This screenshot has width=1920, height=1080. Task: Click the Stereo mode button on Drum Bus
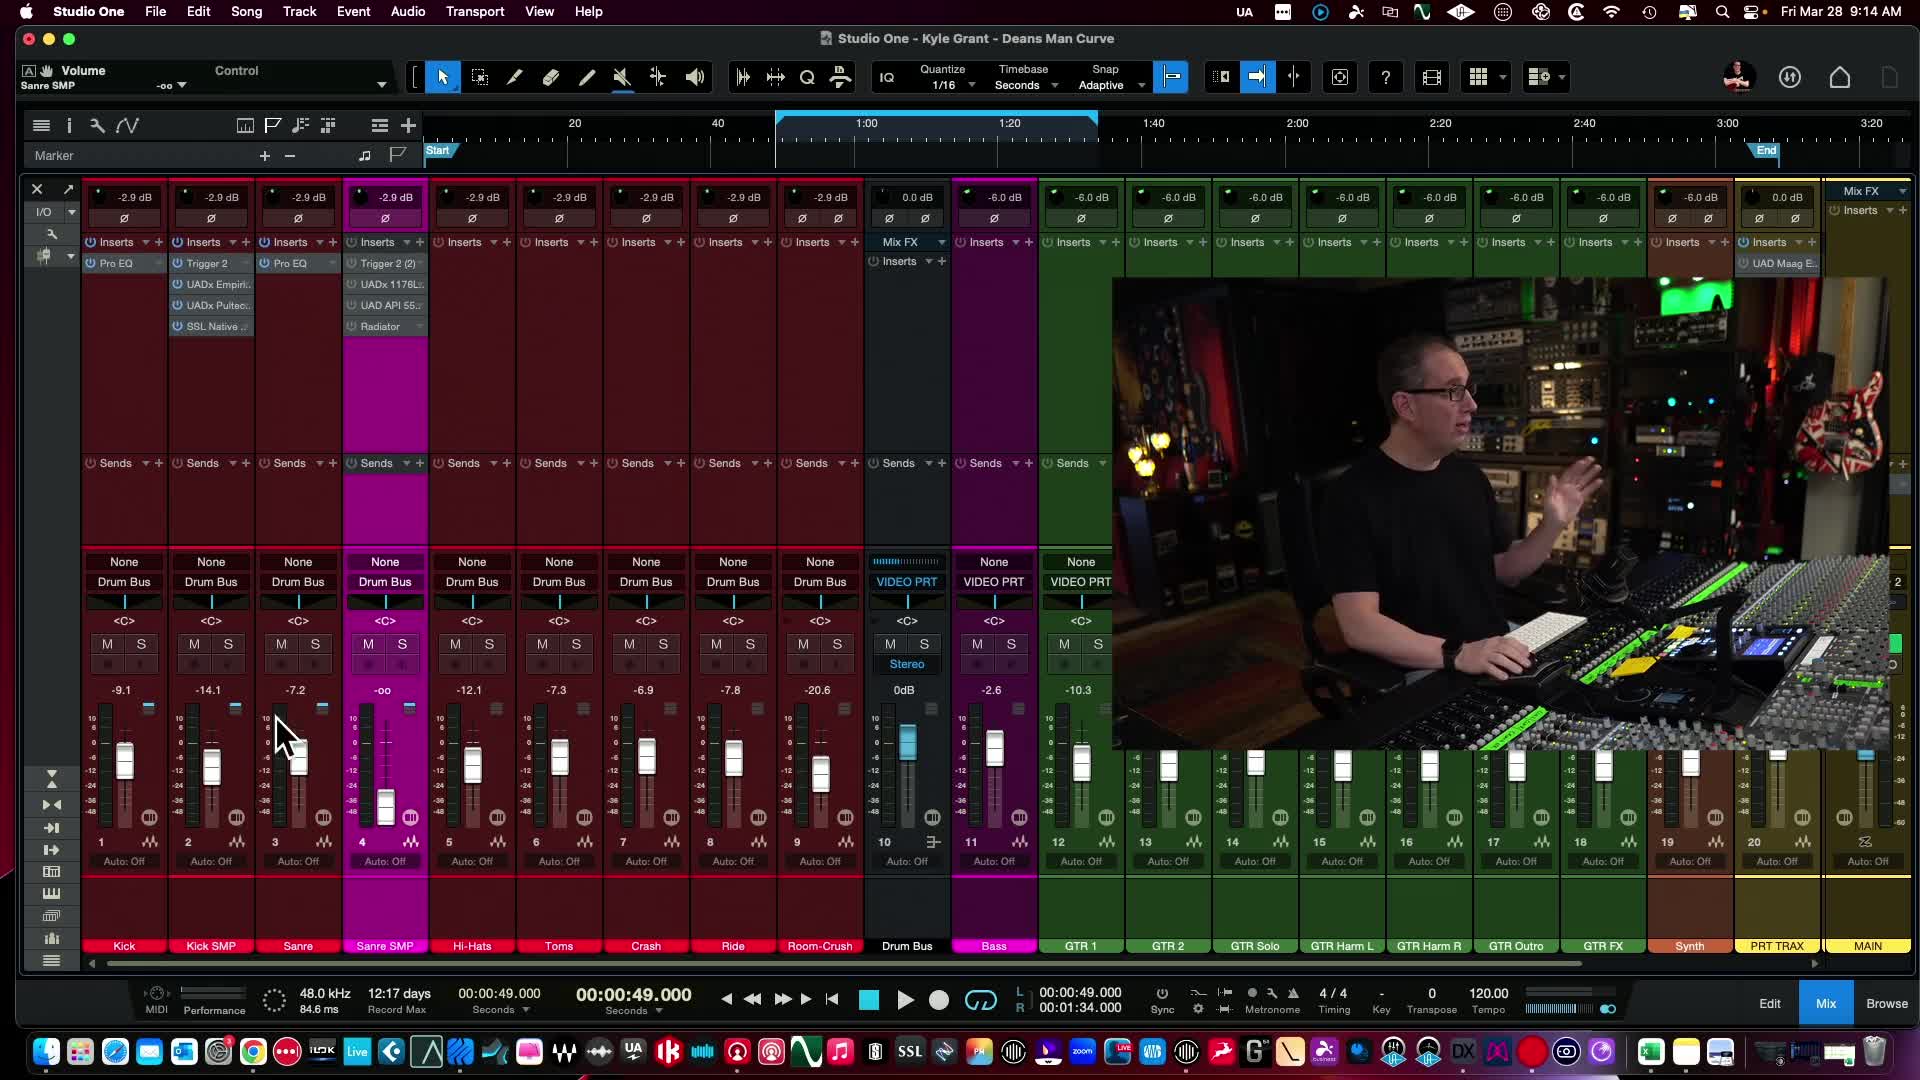[907, 664]
